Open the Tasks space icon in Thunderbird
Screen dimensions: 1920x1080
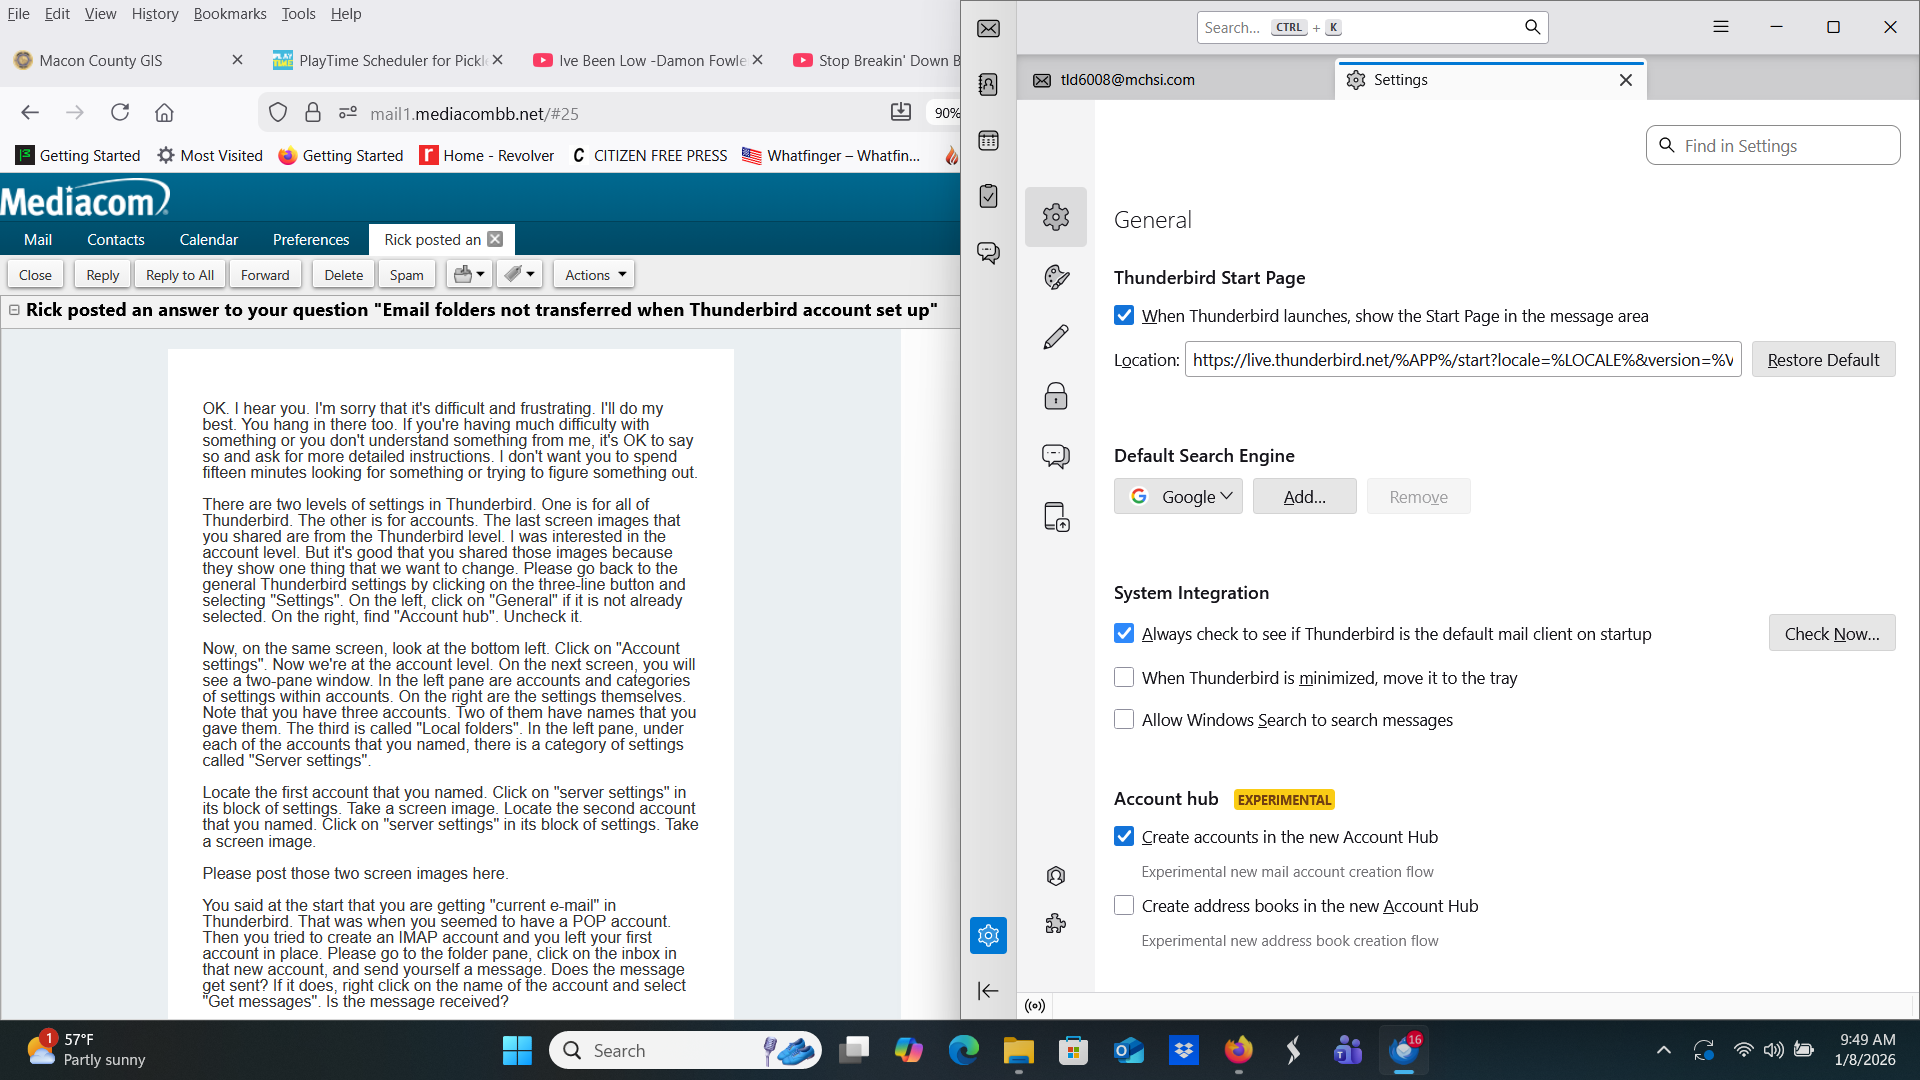[988, 196]
